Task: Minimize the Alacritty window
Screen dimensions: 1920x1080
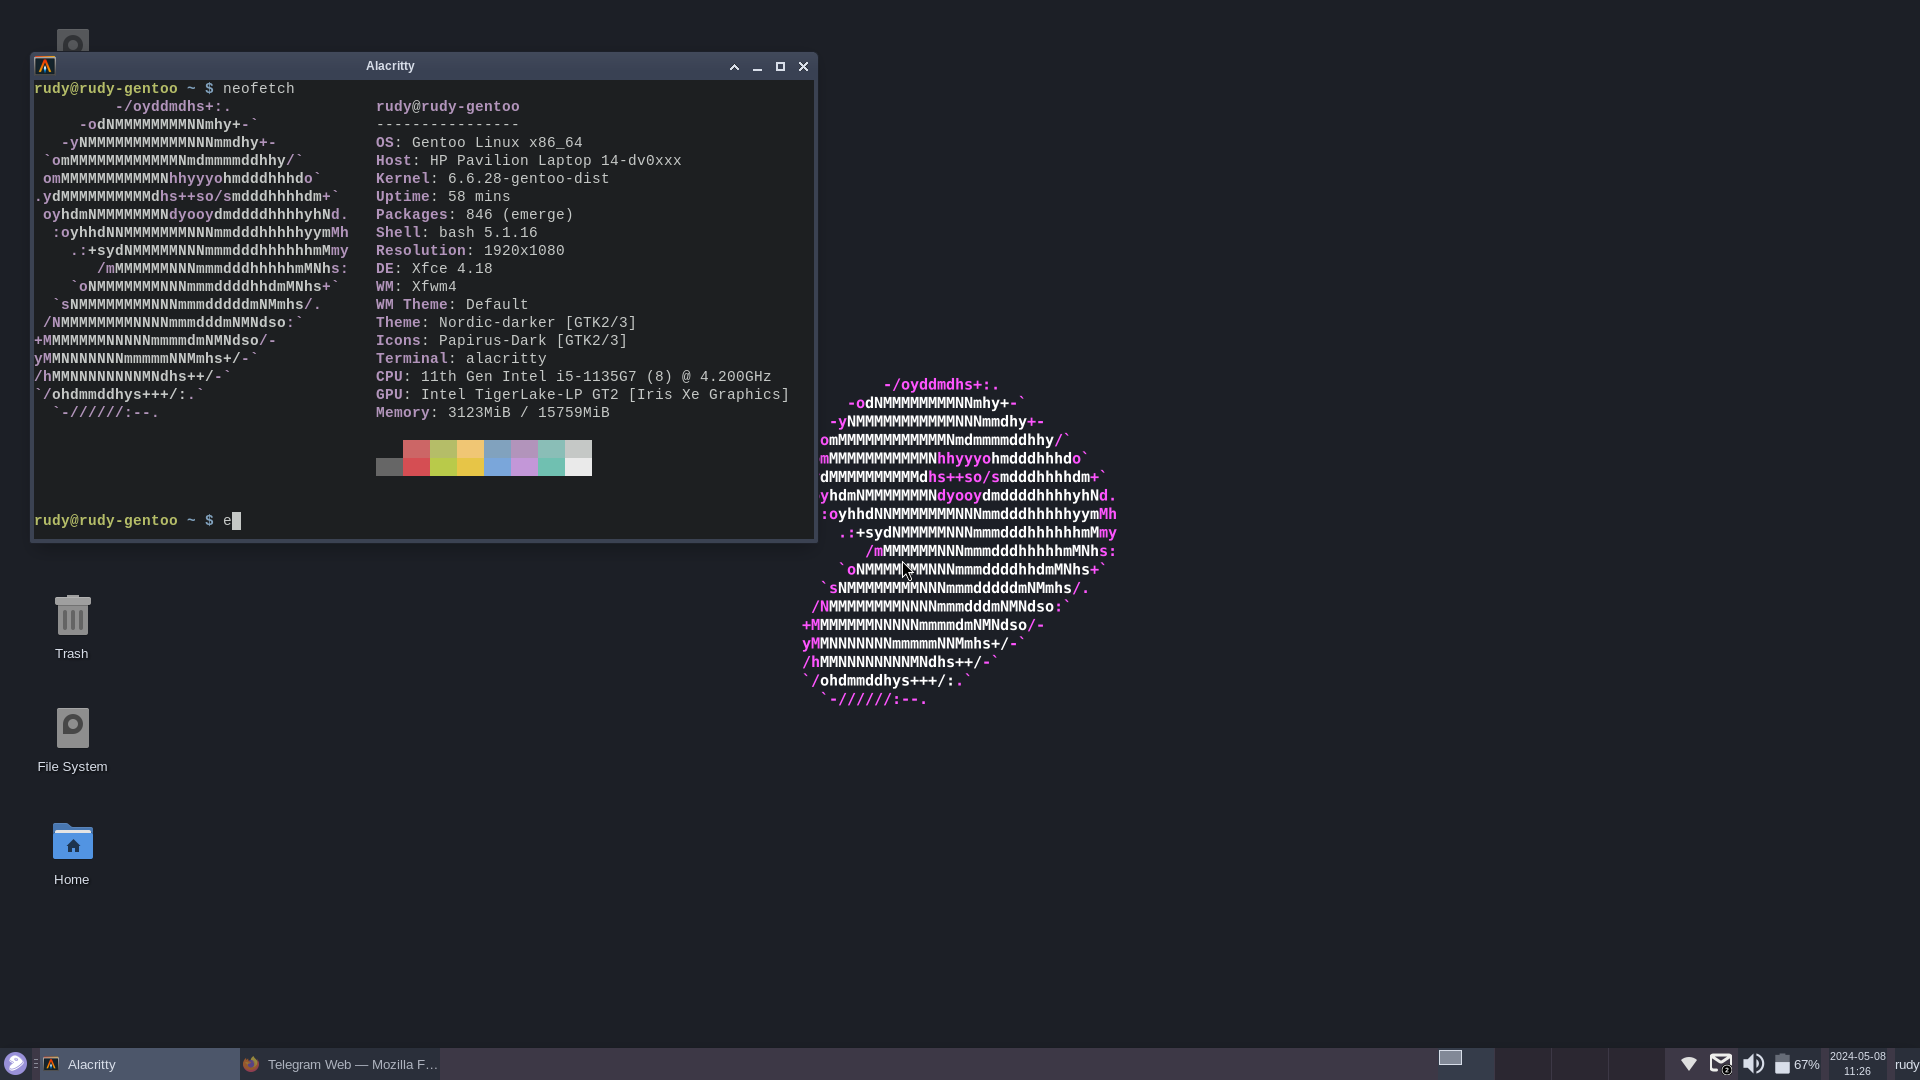Action: (757, 67)
